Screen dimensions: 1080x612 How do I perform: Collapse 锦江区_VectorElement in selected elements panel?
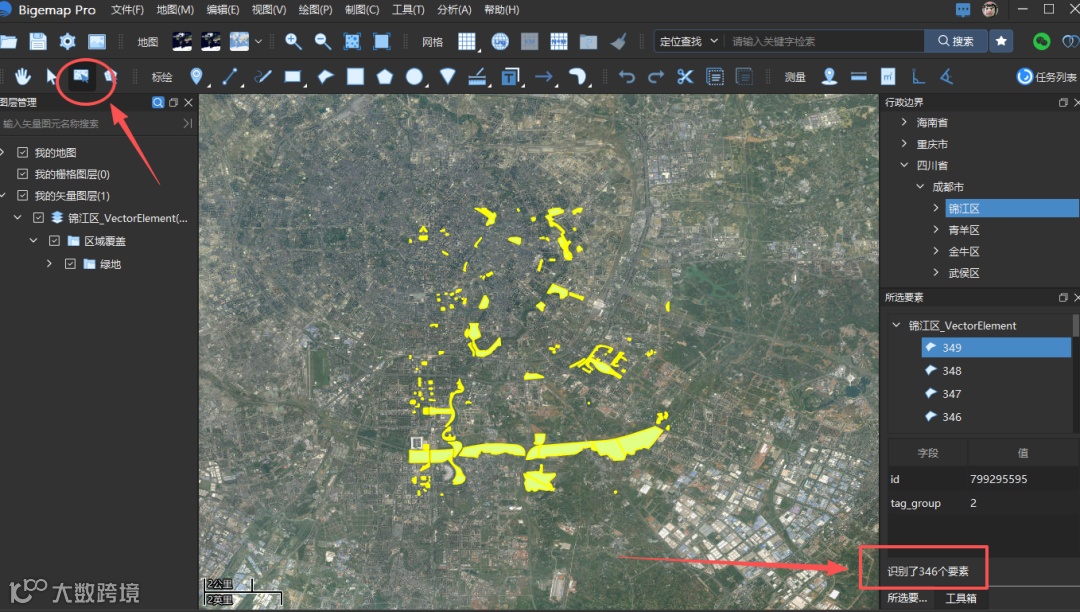point(896,325)
